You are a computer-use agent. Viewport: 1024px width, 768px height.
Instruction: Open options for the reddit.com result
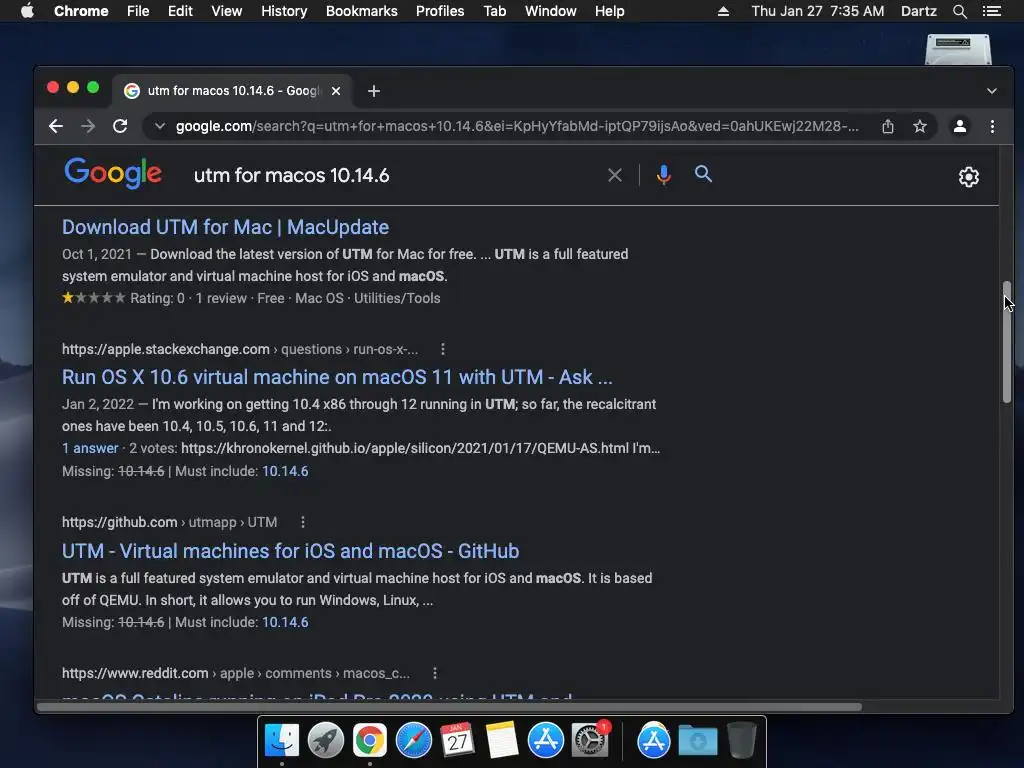435,673
